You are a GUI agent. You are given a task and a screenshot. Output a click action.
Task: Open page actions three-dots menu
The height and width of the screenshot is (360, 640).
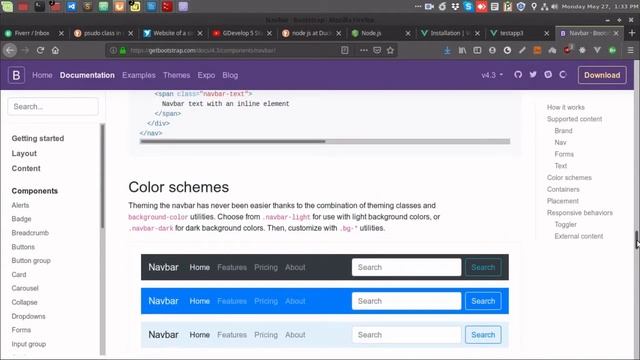pyautogui.click(x=364, y=50)
